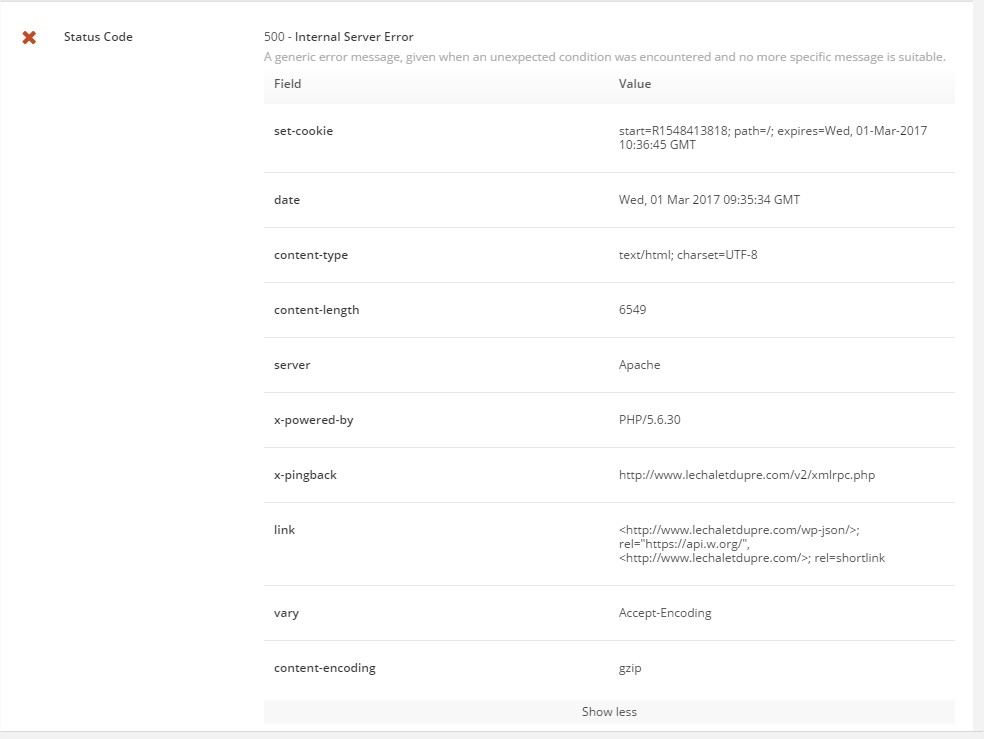Select the content-type field name
Viewport: 984px width, 739px height.
311,255
